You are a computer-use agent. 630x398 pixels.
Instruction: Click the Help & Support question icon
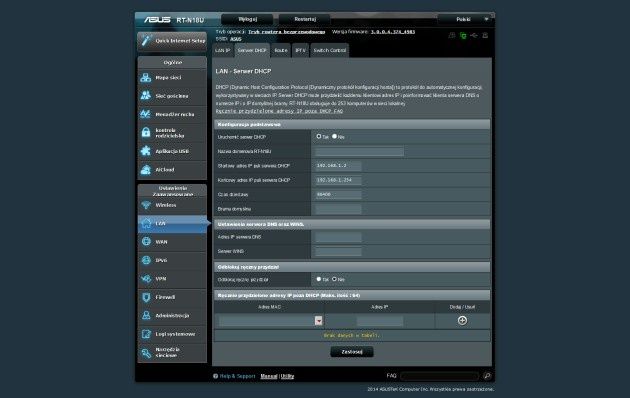click(x=216, y=376)
